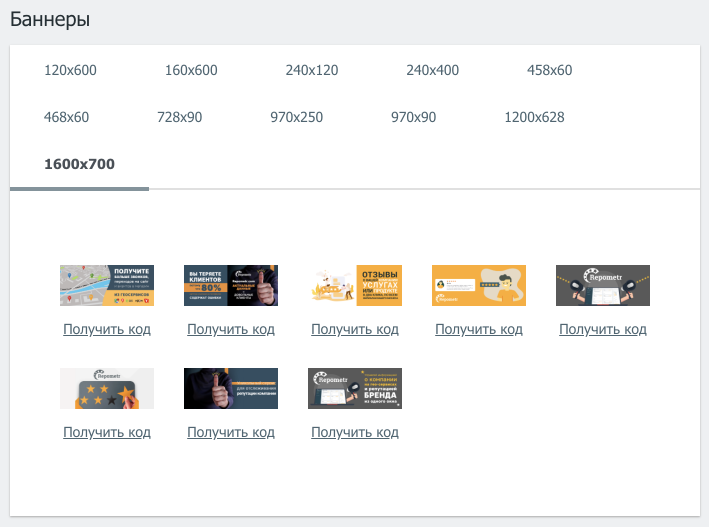This screenshot has width=709, height=527.
Task: Select the 240x120 banner size
Action: pyautogui.click(x=311, y=70)
